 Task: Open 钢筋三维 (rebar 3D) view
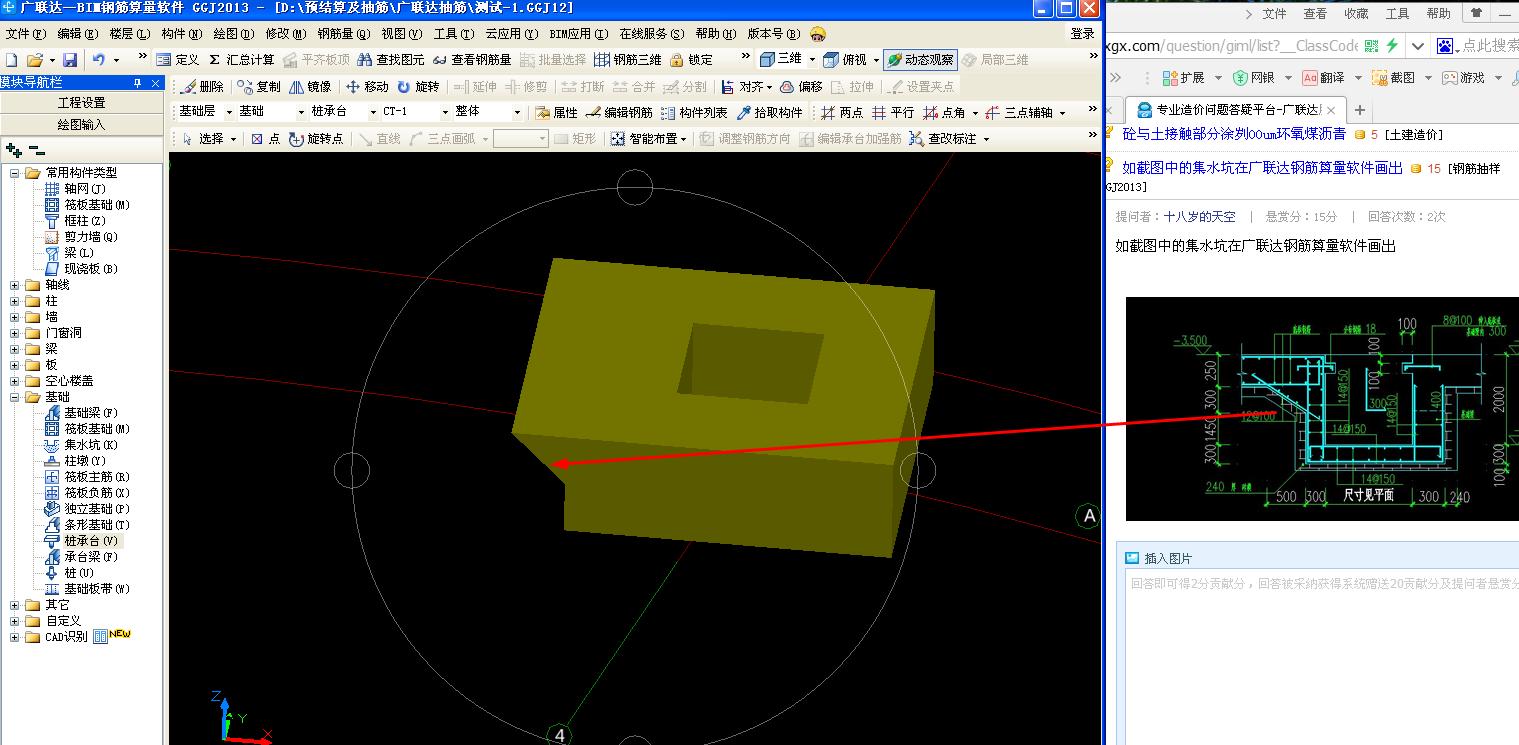(x=627, y=60)
